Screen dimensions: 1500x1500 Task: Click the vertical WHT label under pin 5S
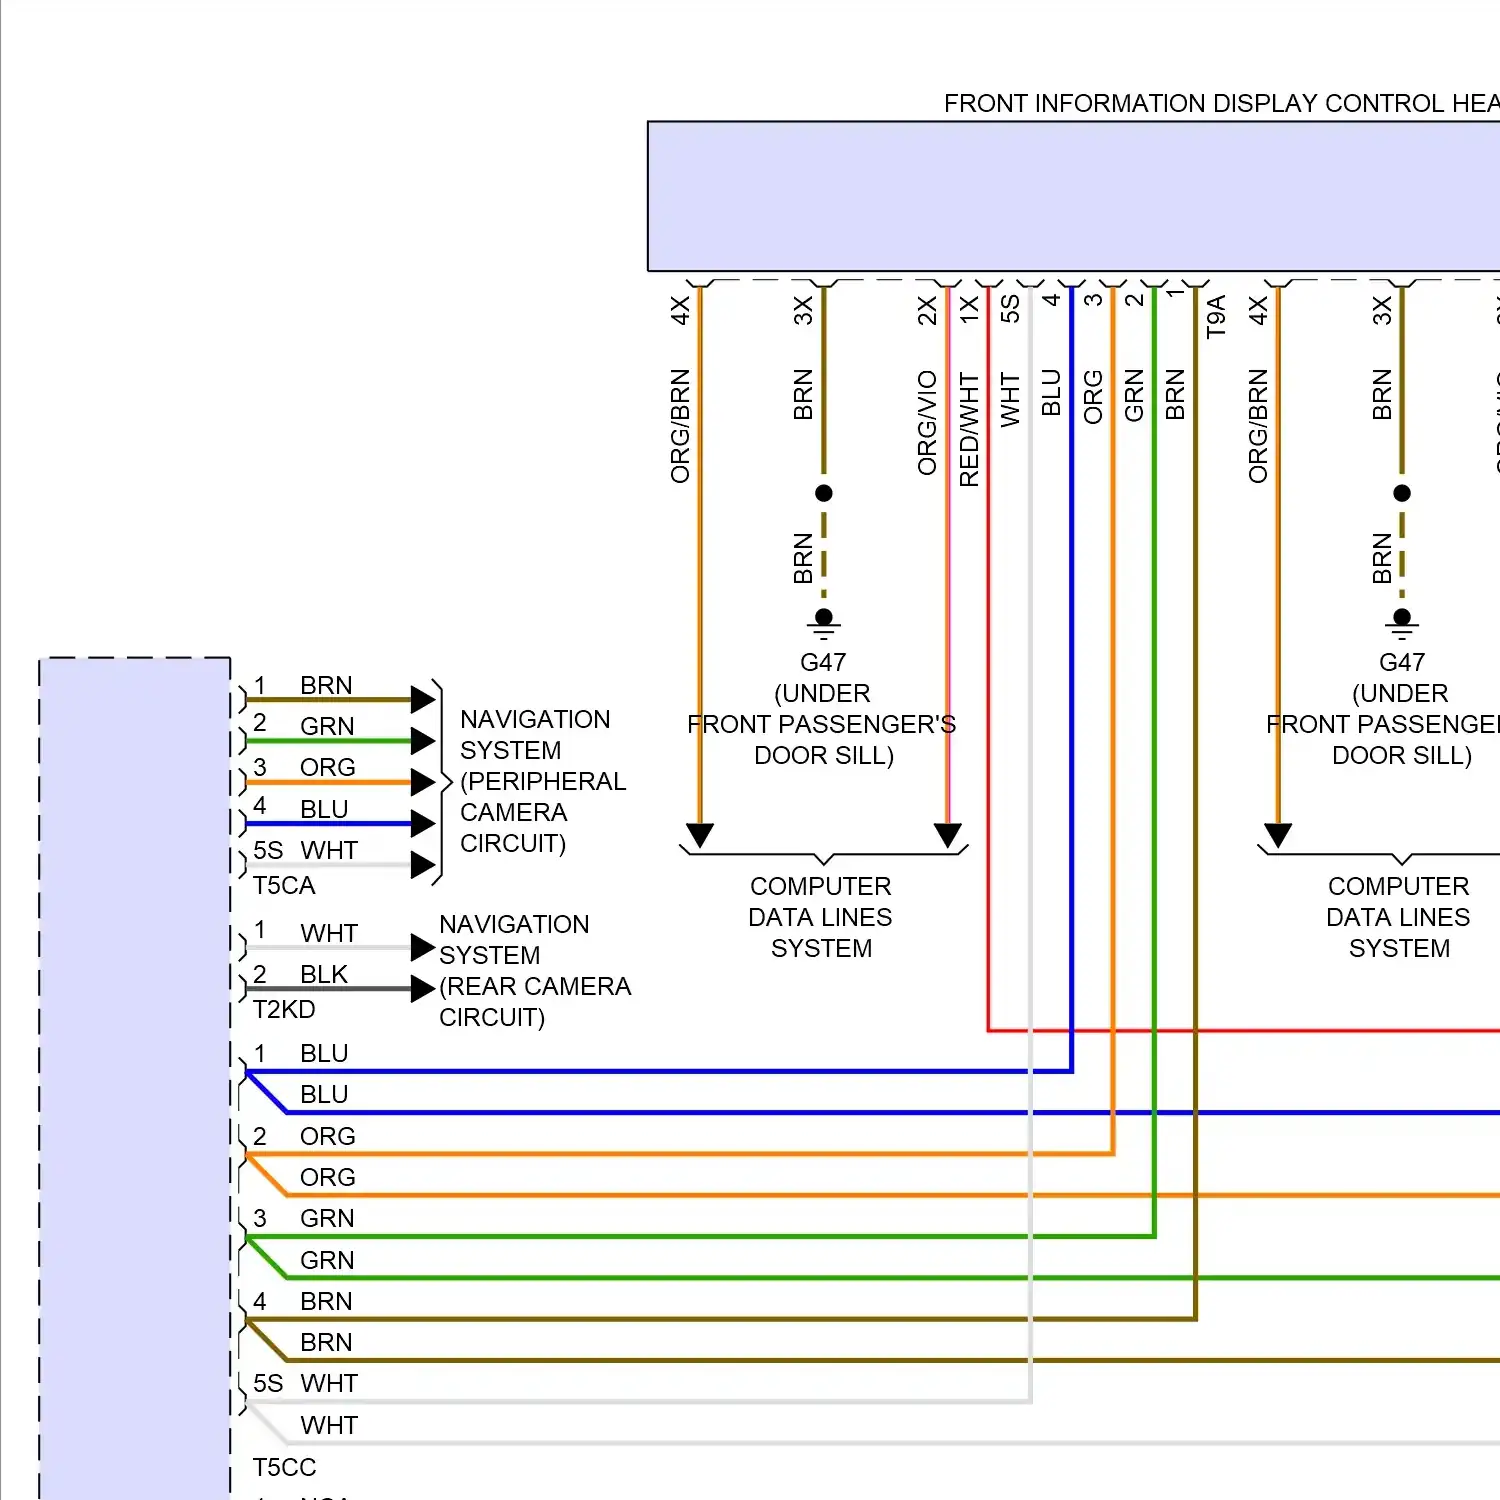click(1010, 400)
